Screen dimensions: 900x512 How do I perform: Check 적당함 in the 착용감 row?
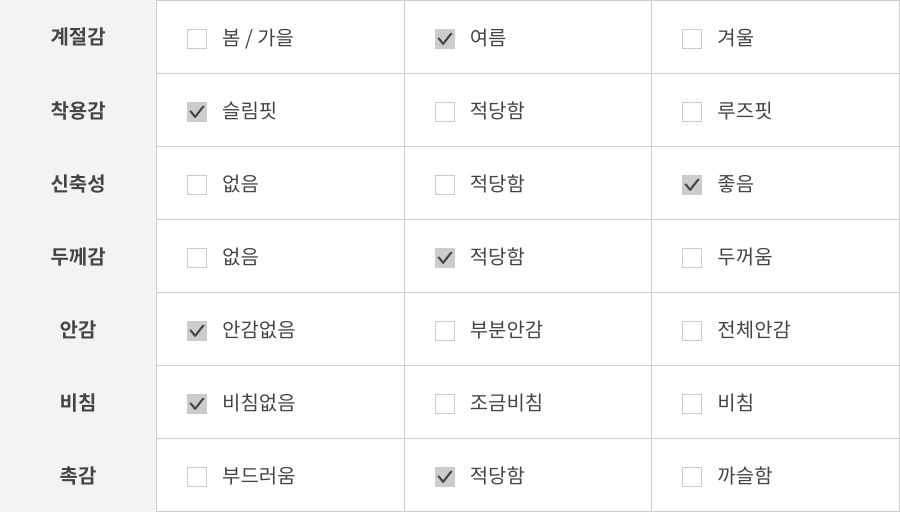pos(445,112)
